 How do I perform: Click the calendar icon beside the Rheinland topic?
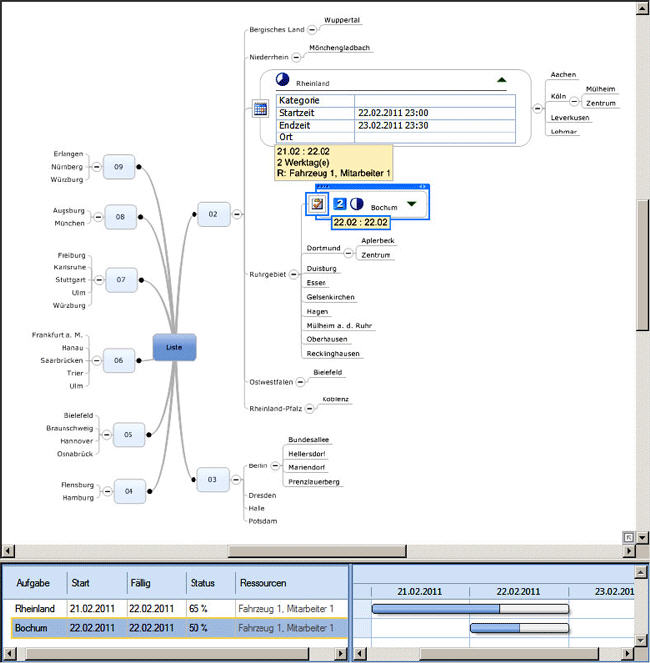[x=260, y=110]
